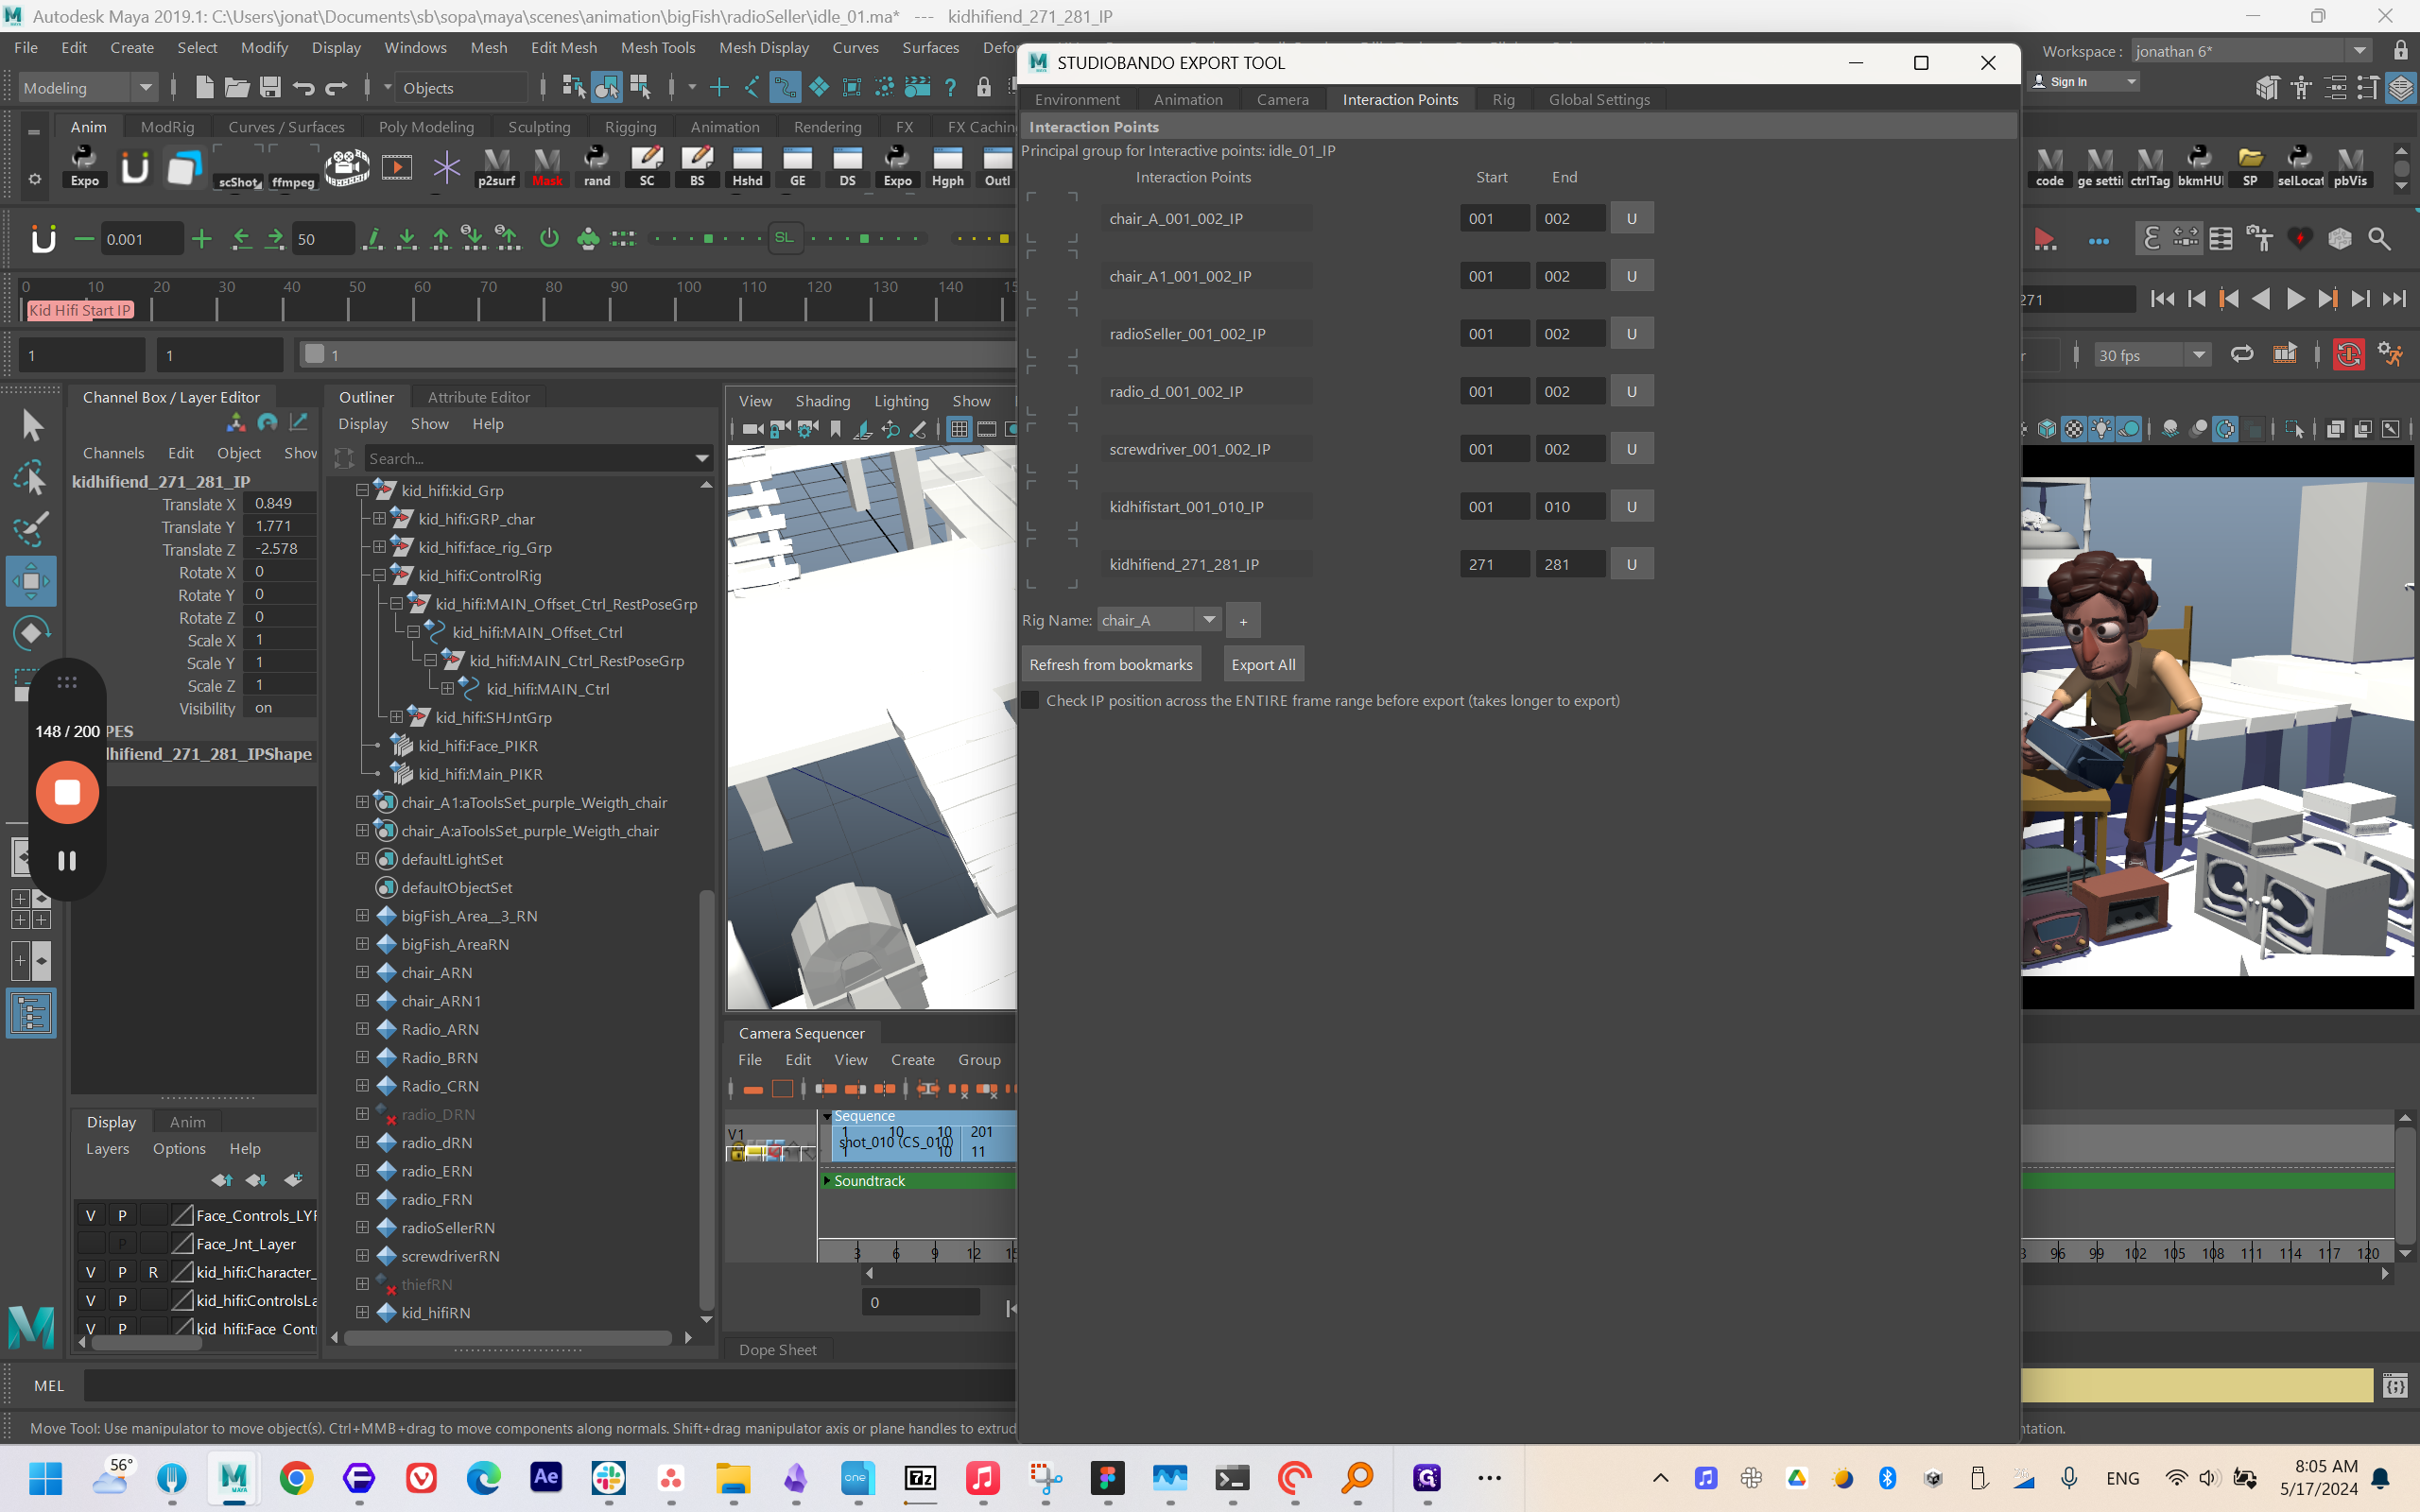Click Refresh from bookmarks button
The height and width of the screenshot is (1512, 2420).
[x=1110, y=664]
